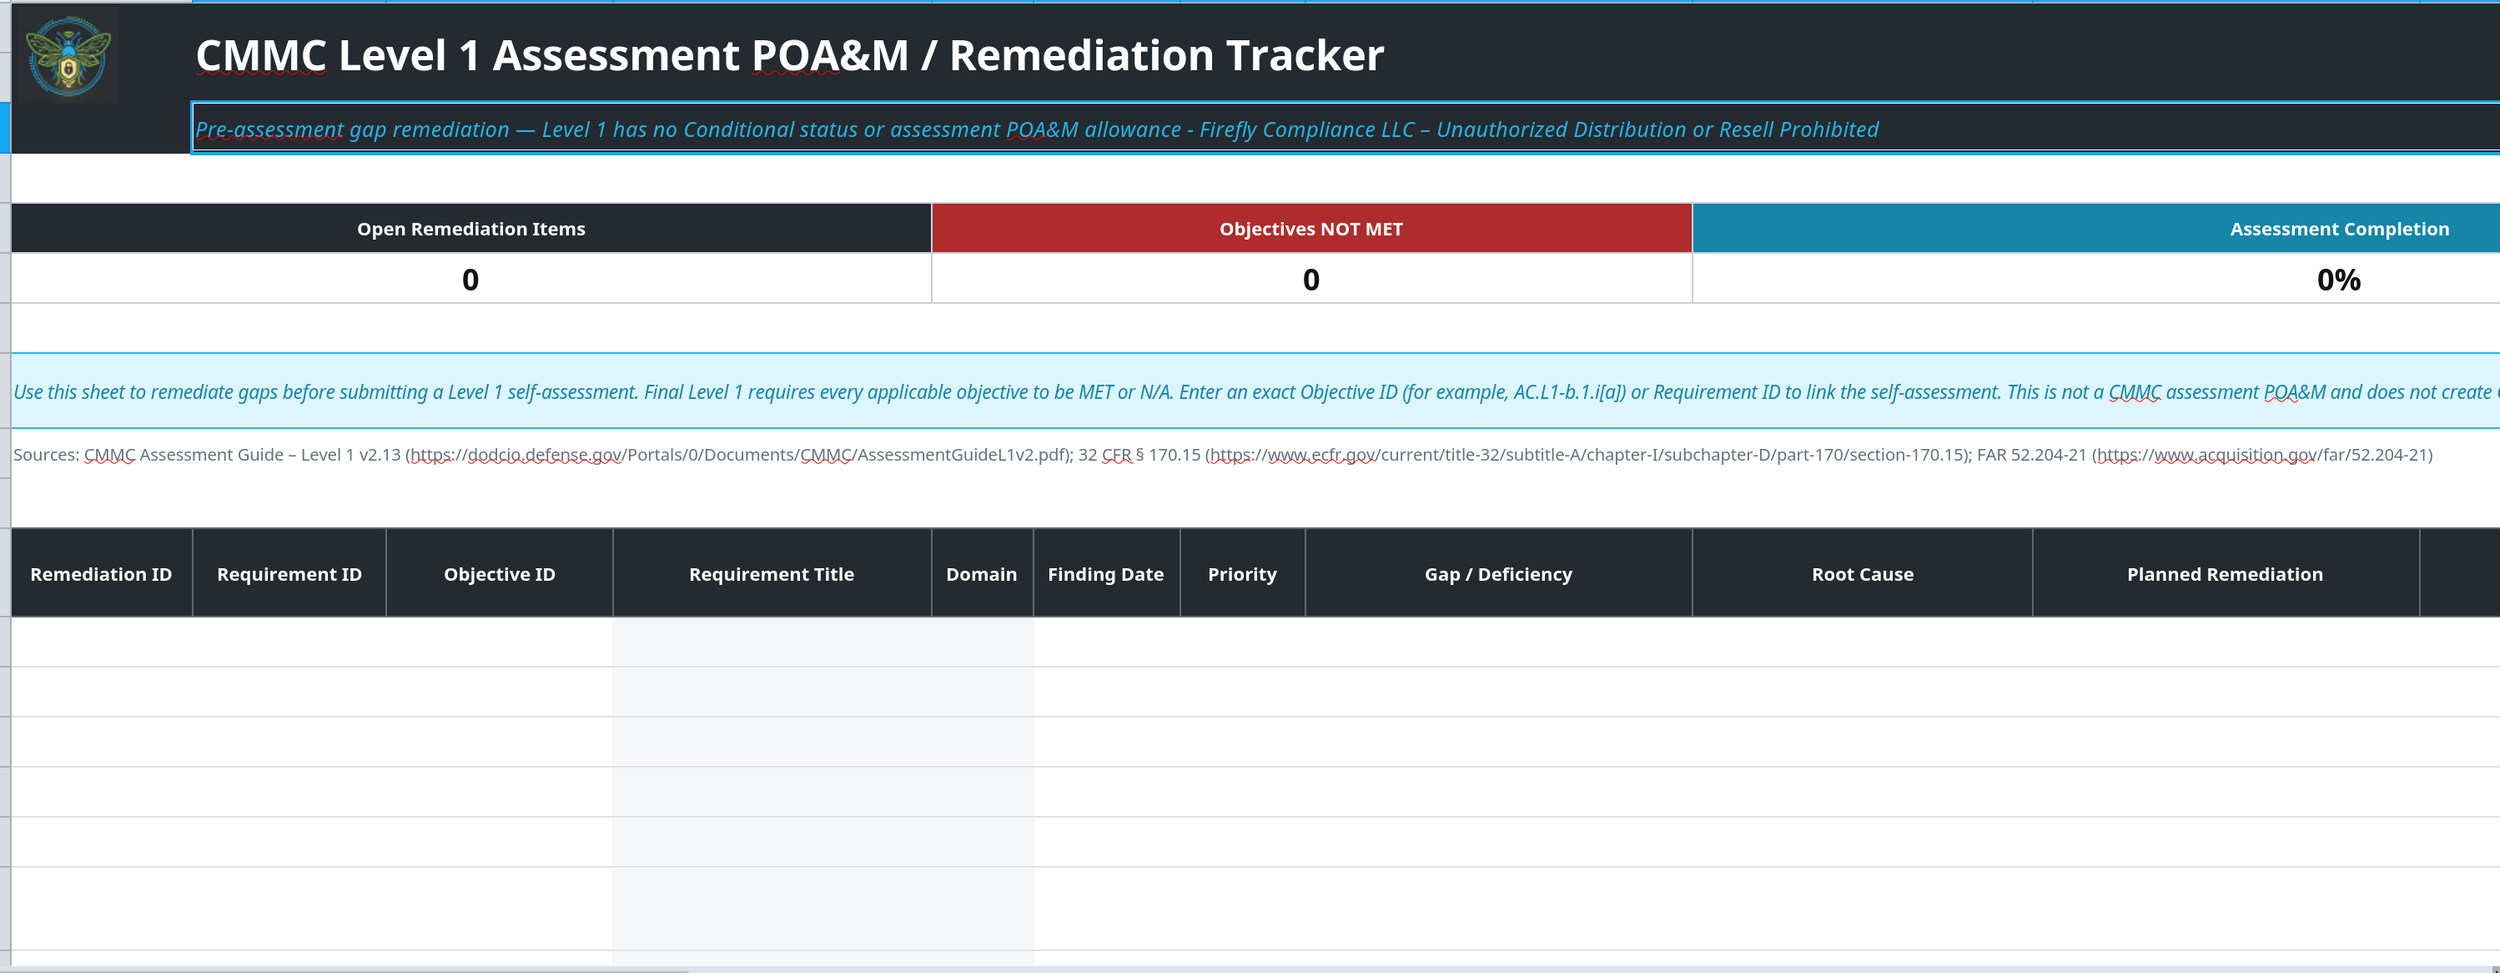Click the Requirement ID column header
The height and width of the screenshot is (973, 2500).
(x=289, y=573)
